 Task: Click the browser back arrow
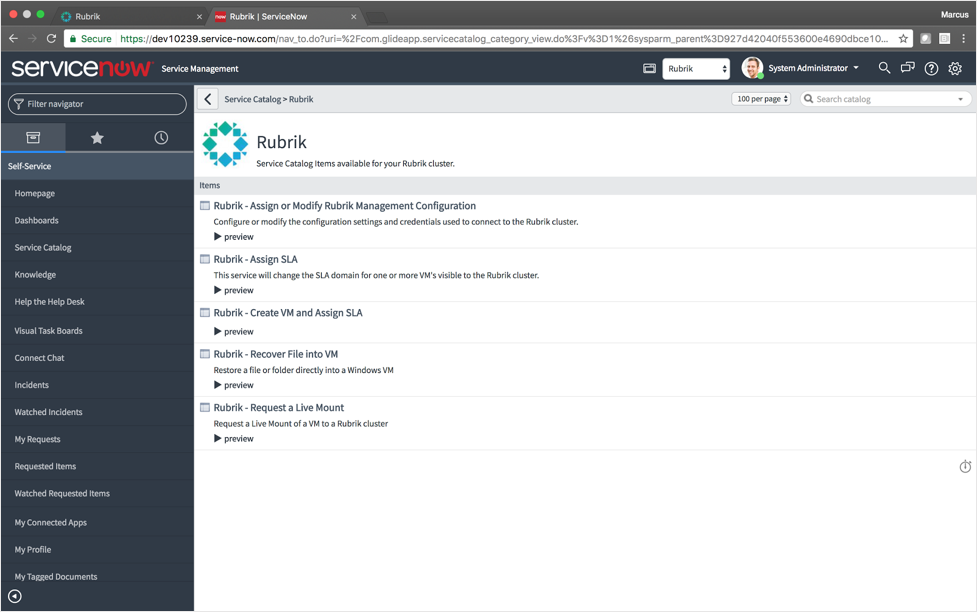[x=14, y=39]
